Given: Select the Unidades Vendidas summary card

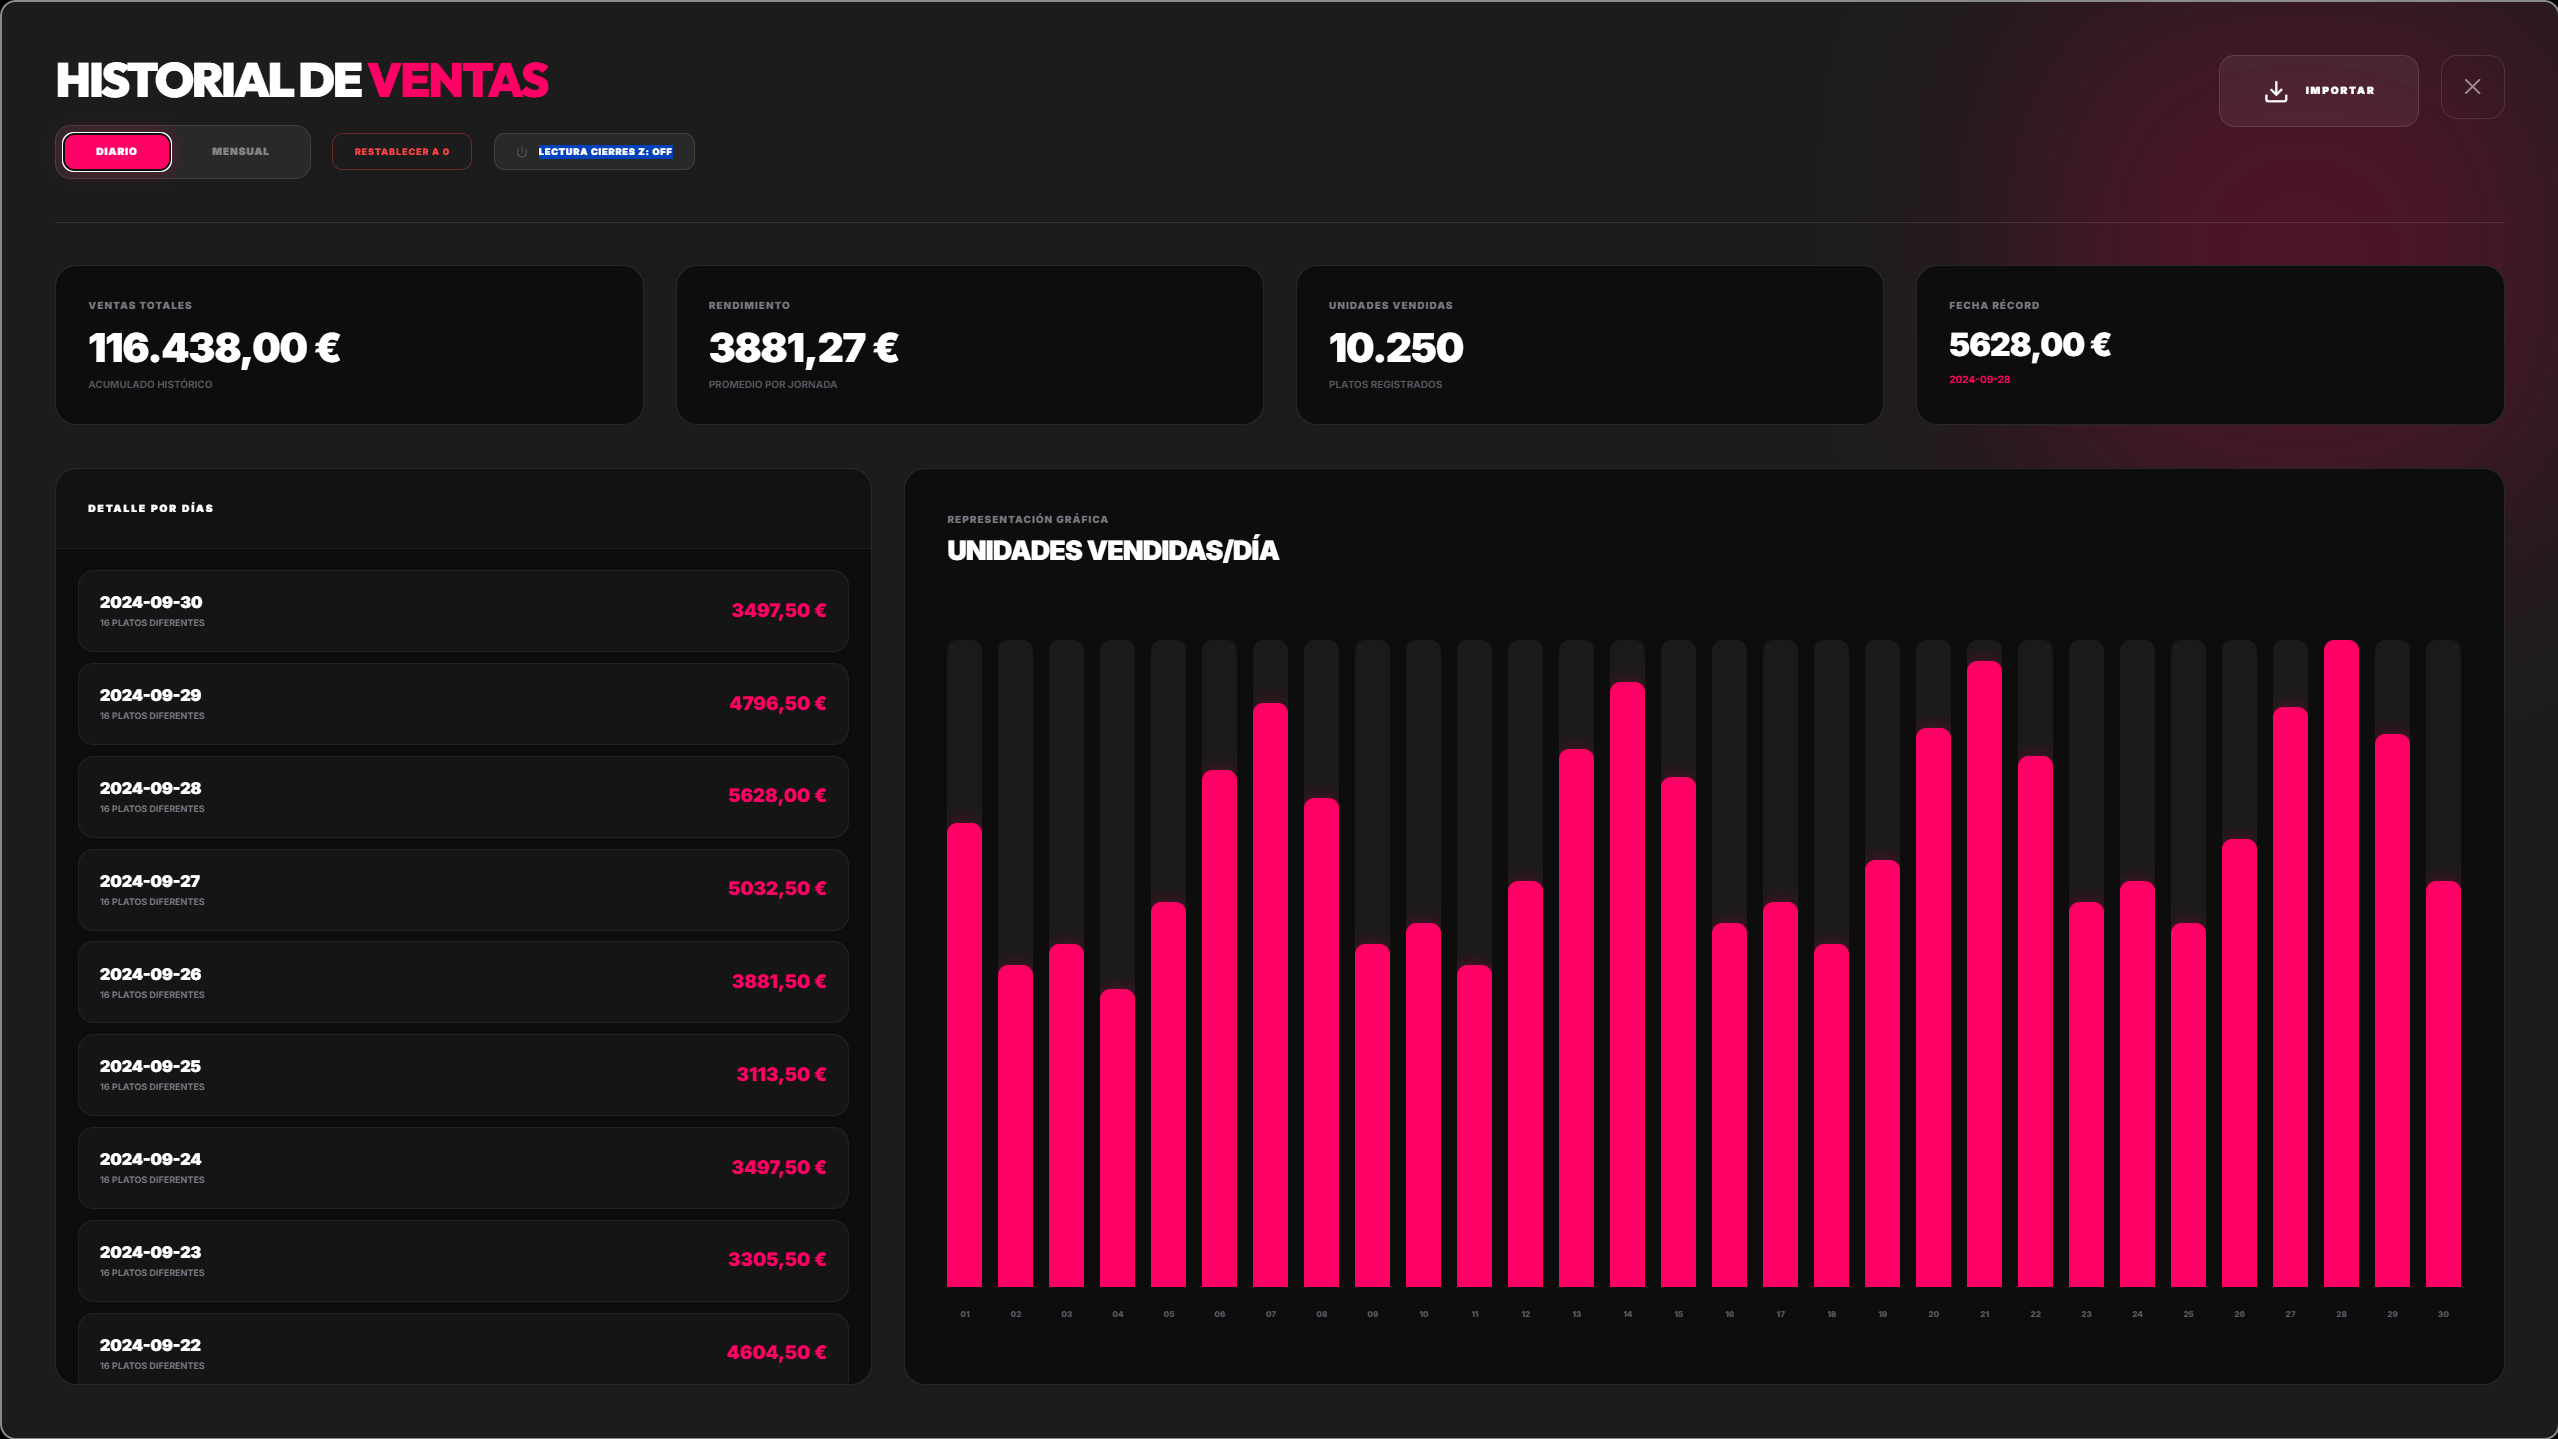Looking at the screenshot, I should pos(1589,345).
